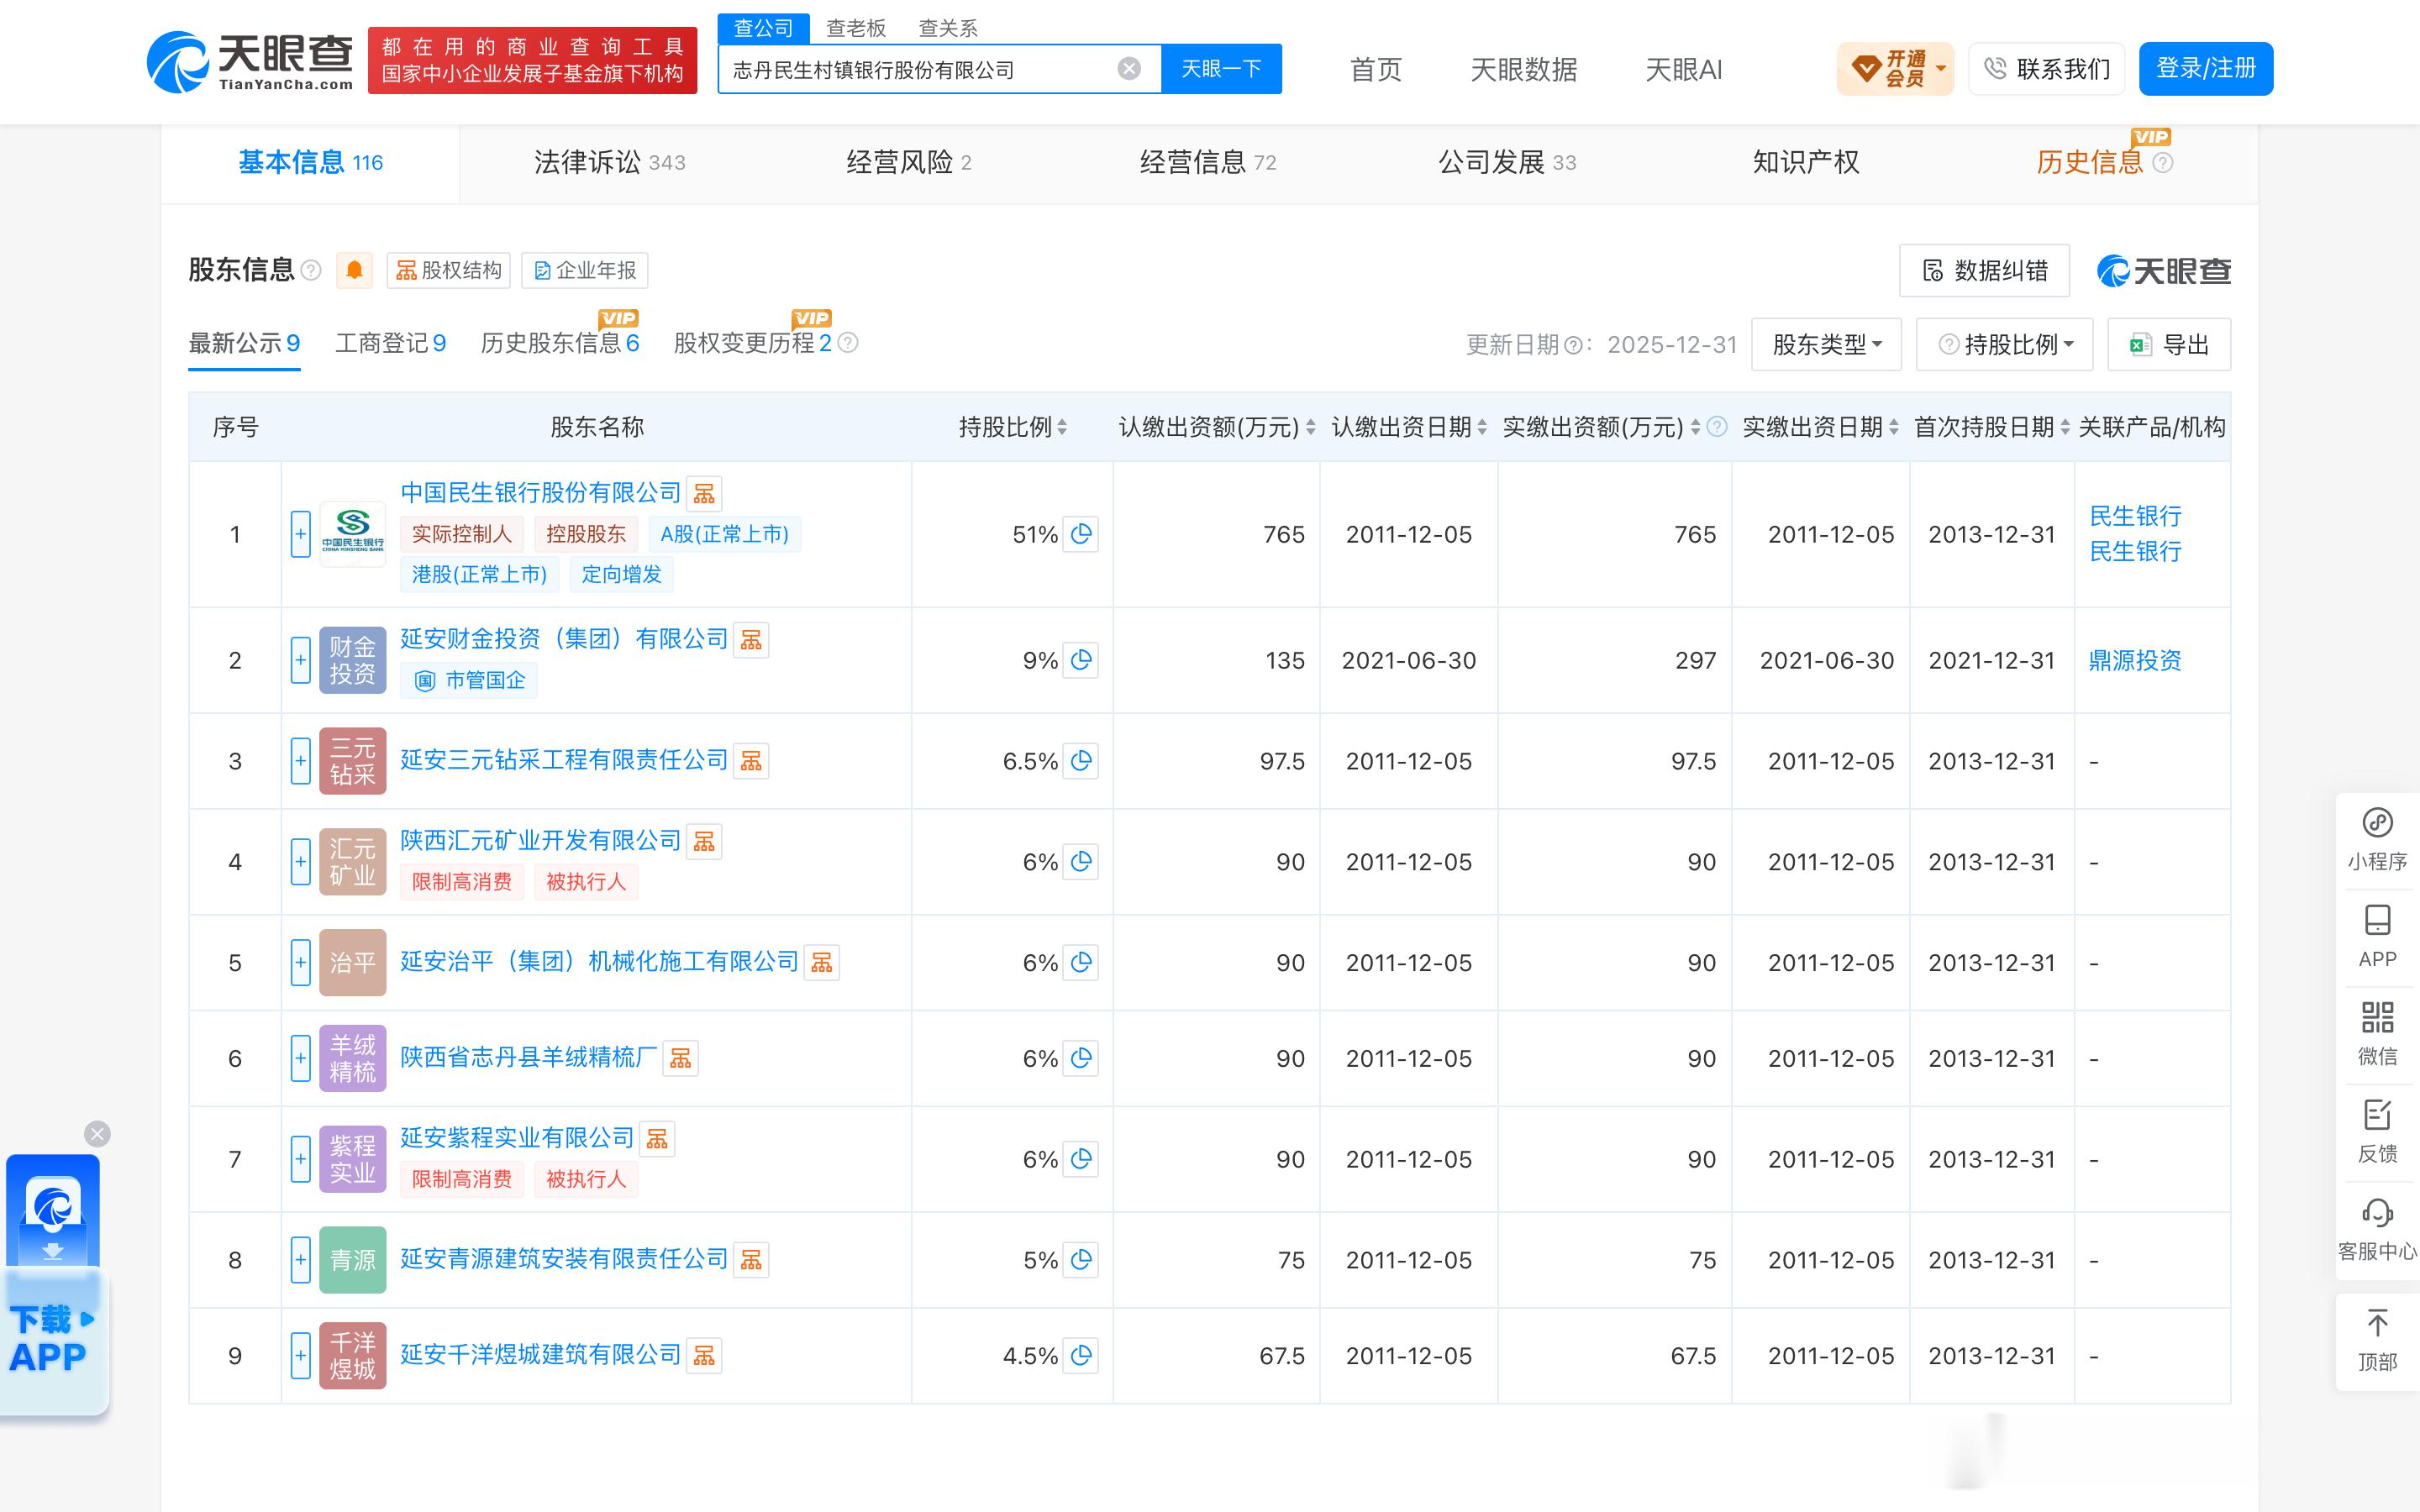2420x1512 pixels.
Task: Select the 工商登记 sub-tab
Action: click(x=390, y=343)
